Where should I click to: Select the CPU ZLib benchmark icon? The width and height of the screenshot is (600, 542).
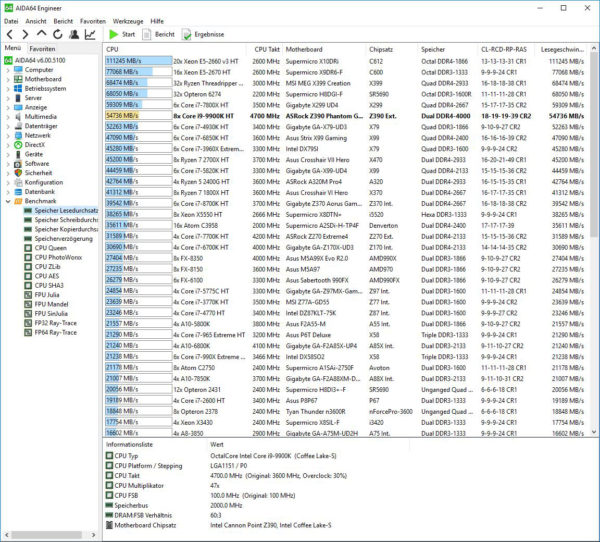pyautogui.click(x=28, y=267)
